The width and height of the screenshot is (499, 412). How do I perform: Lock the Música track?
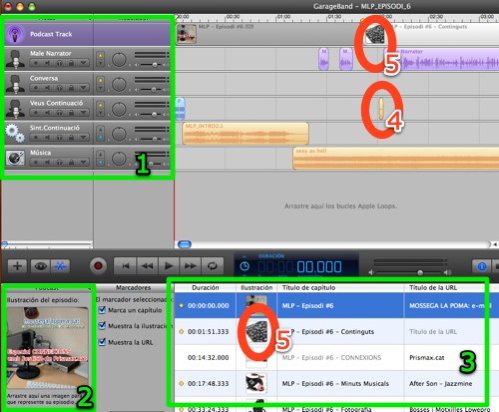71,162
